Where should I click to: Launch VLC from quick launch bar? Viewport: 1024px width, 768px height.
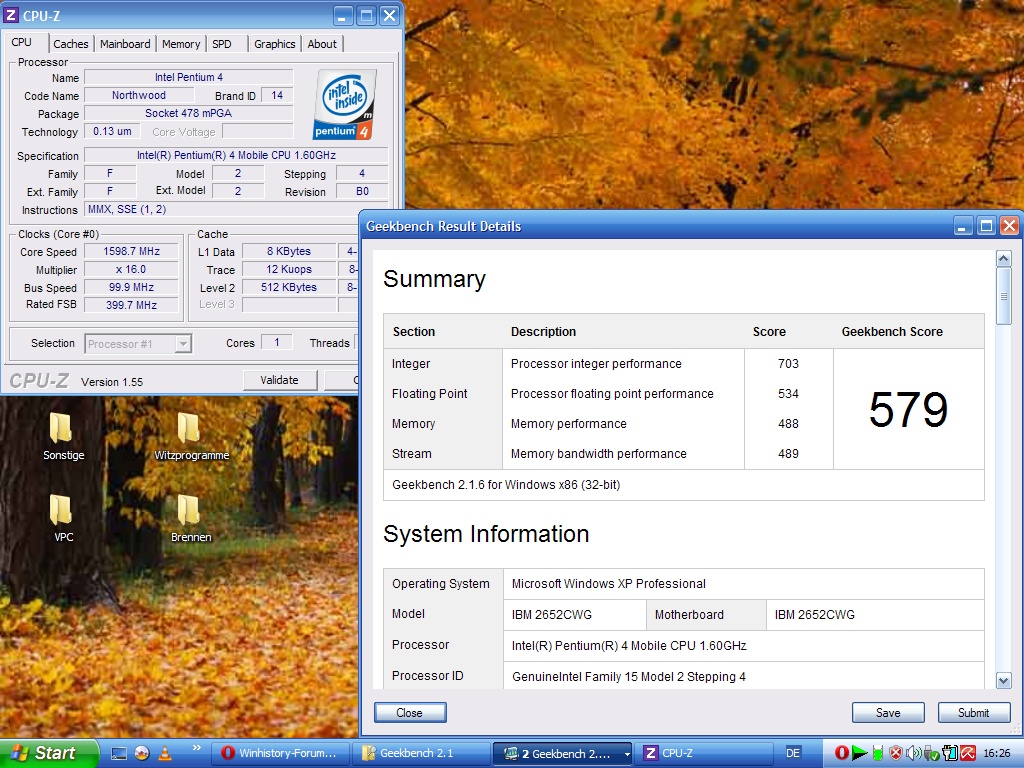coord(164,753)
